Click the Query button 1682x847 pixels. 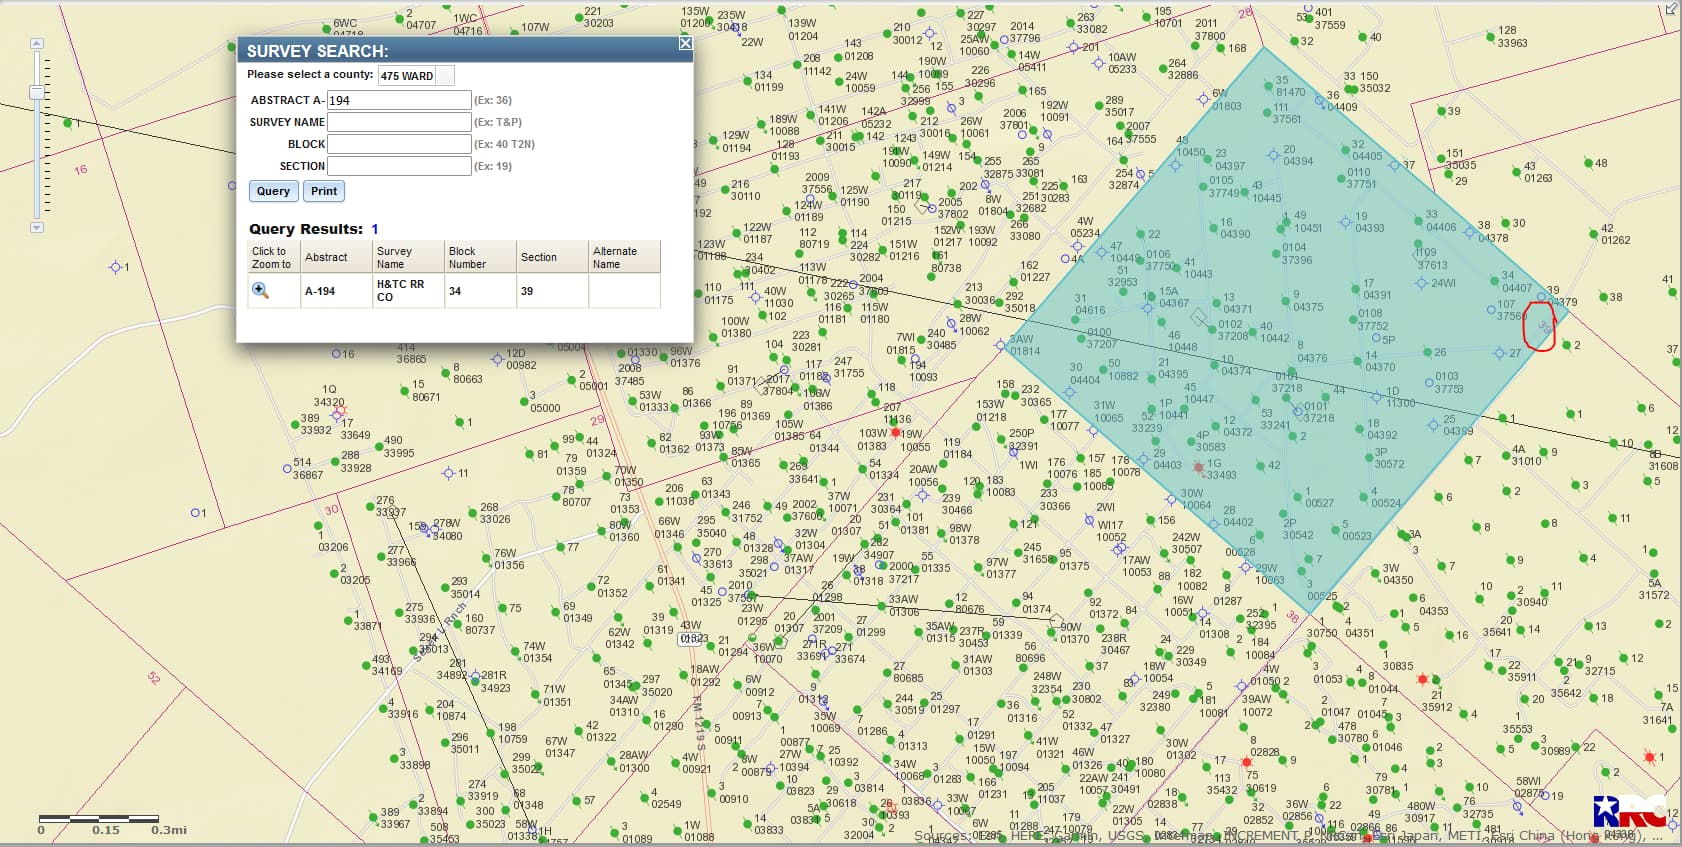coord(273,191)
